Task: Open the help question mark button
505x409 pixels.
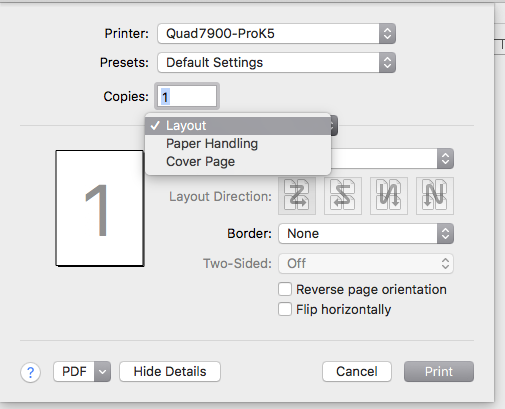Action: tap(31, 372)
